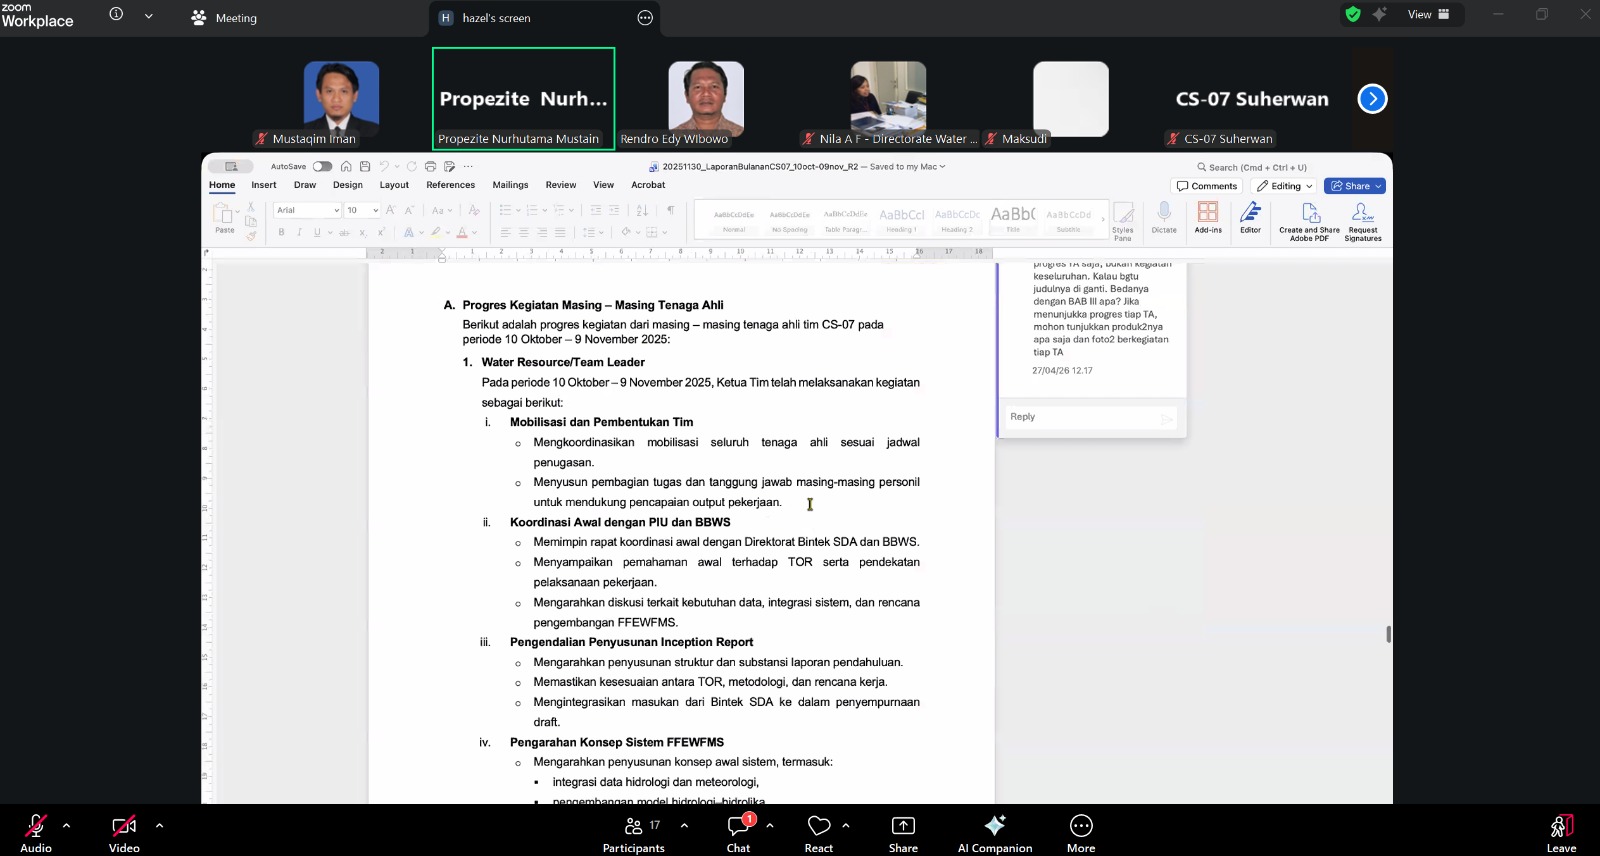Viewport: 1600px width, 856px height.
Task: Open Zoom AI Companion
Action: 995,833
